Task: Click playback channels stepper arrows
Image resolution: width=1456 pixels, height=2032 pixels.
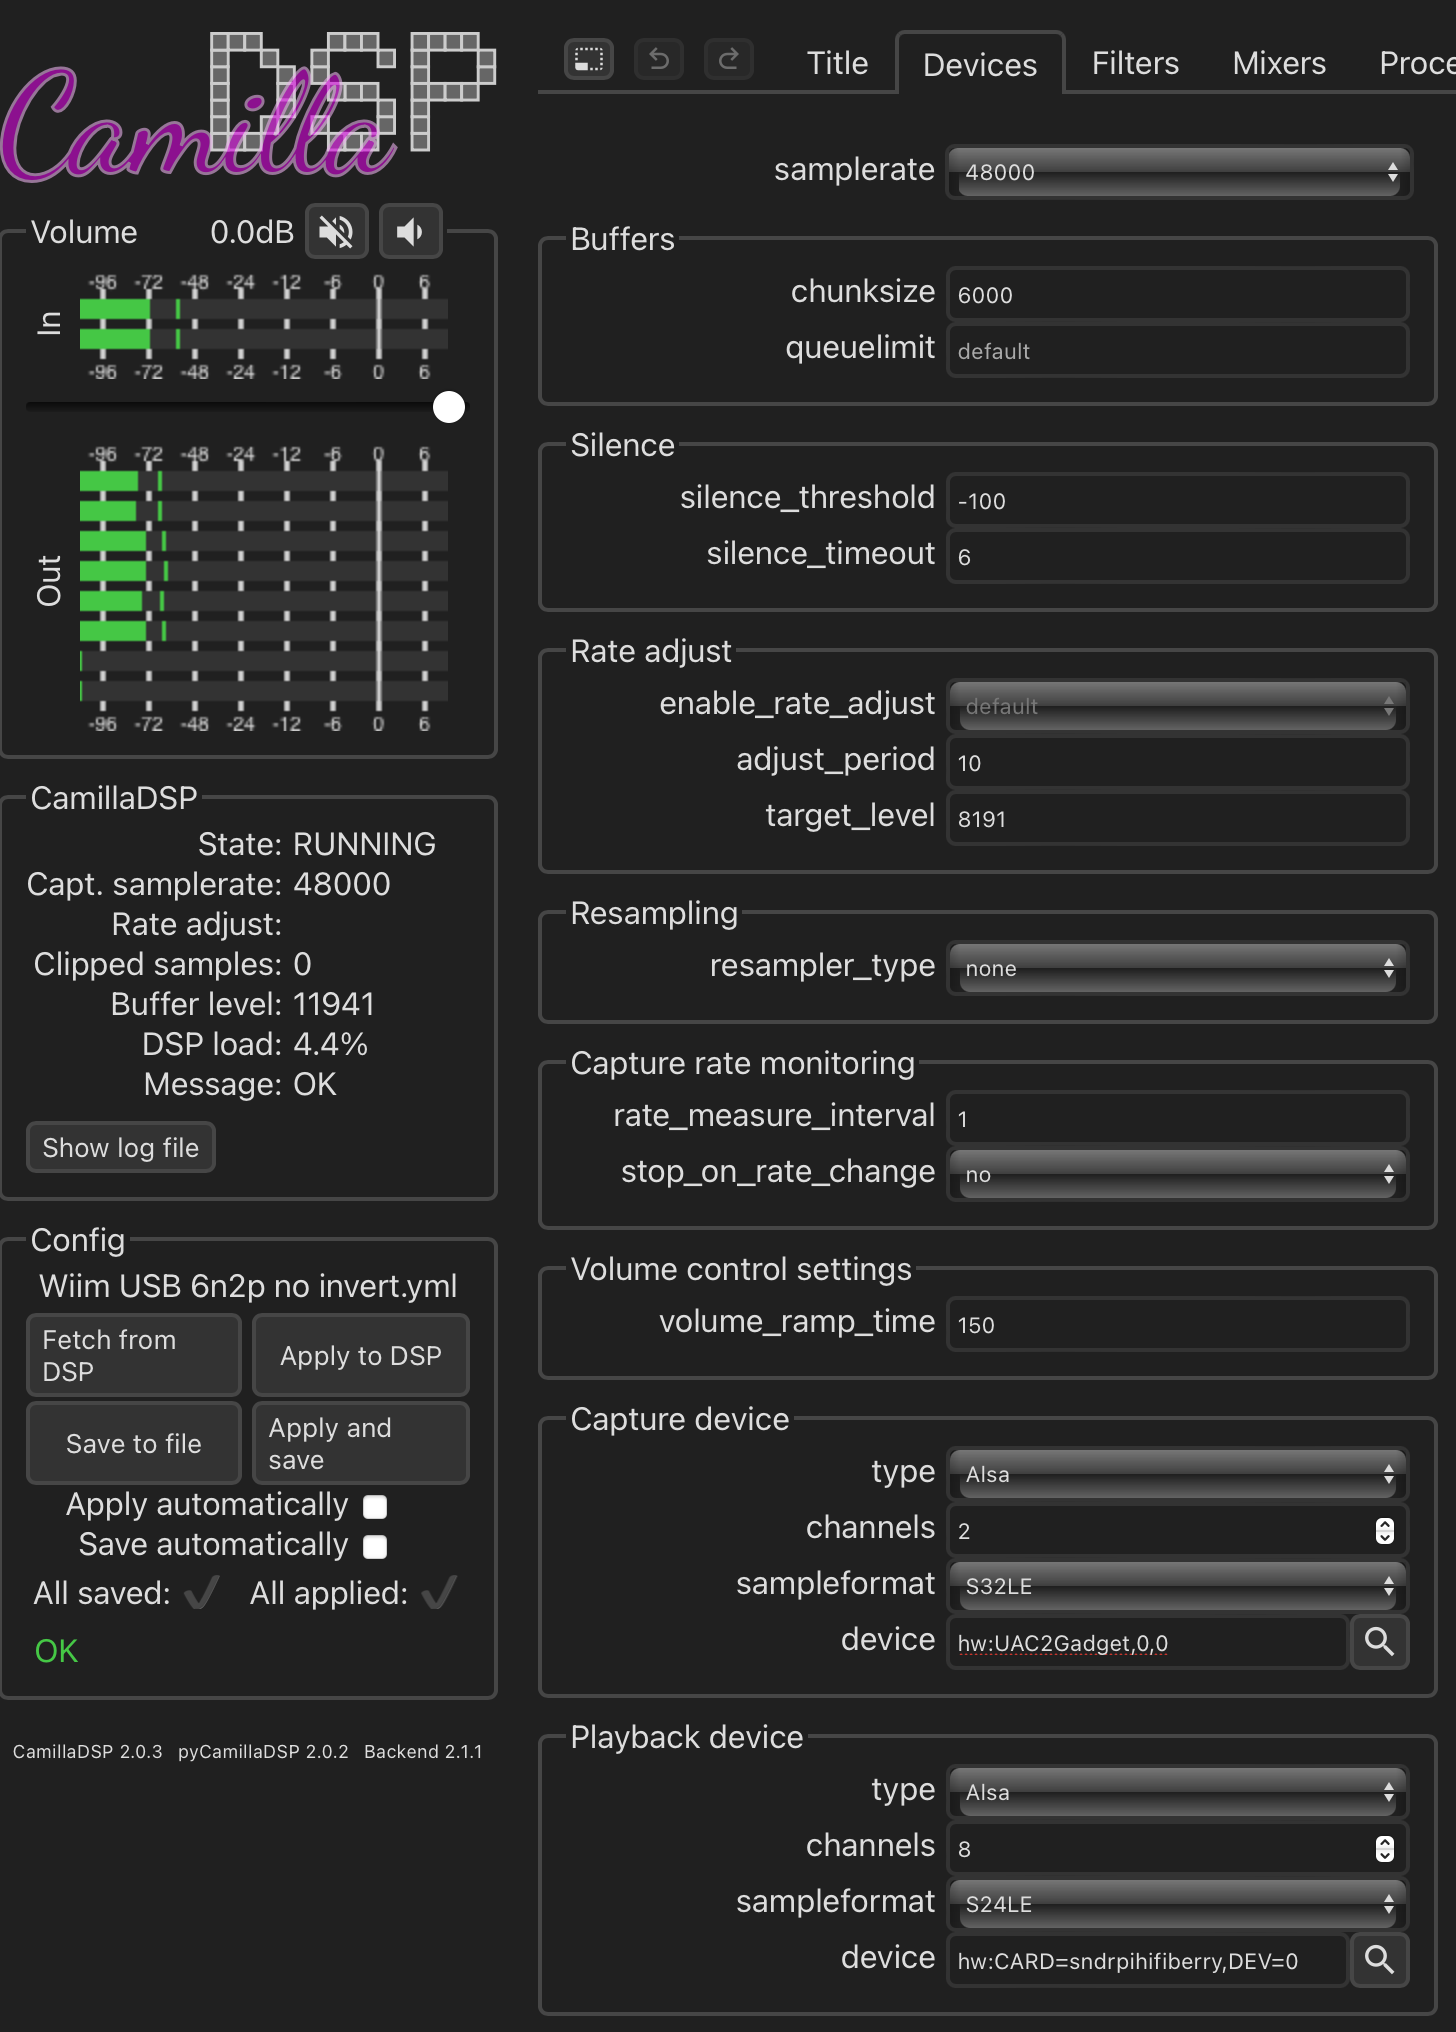Action: tap(1385, 1849)
